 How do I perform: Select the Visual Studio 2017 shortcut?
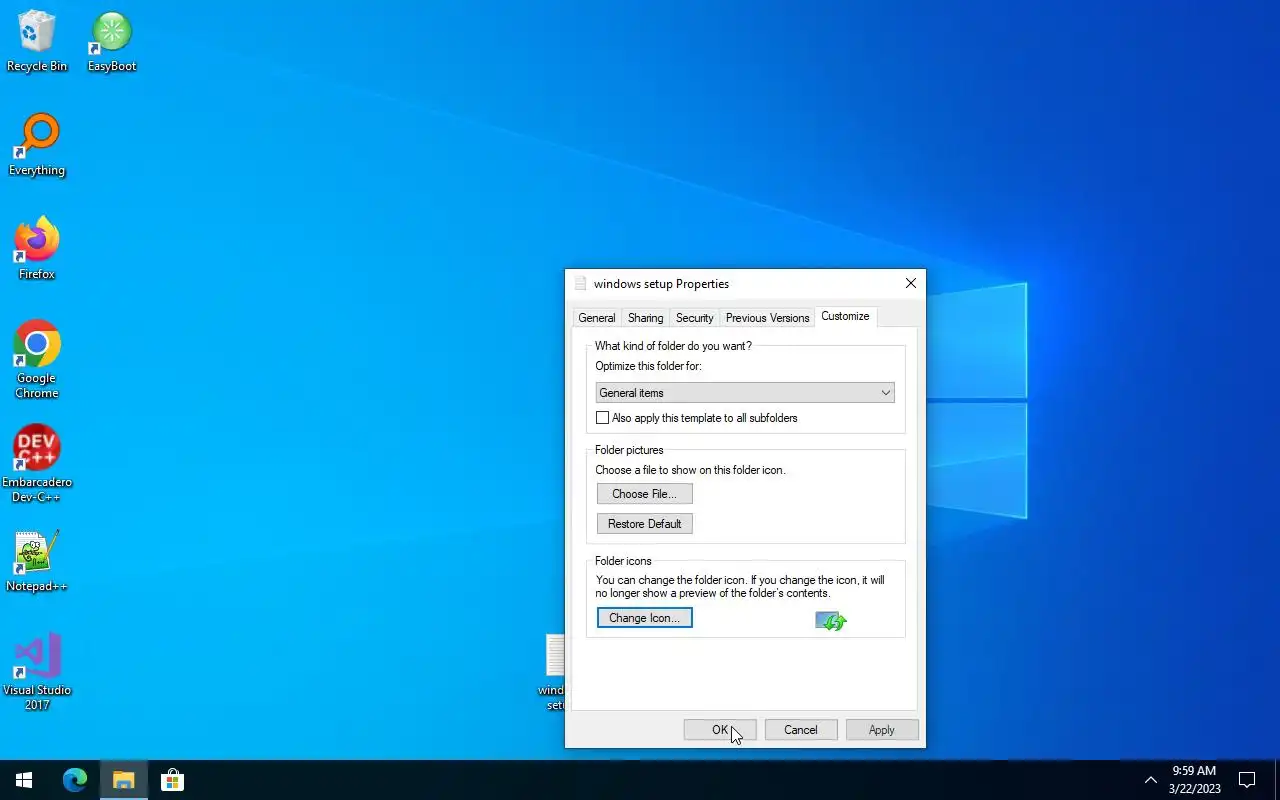click(37, 672)
